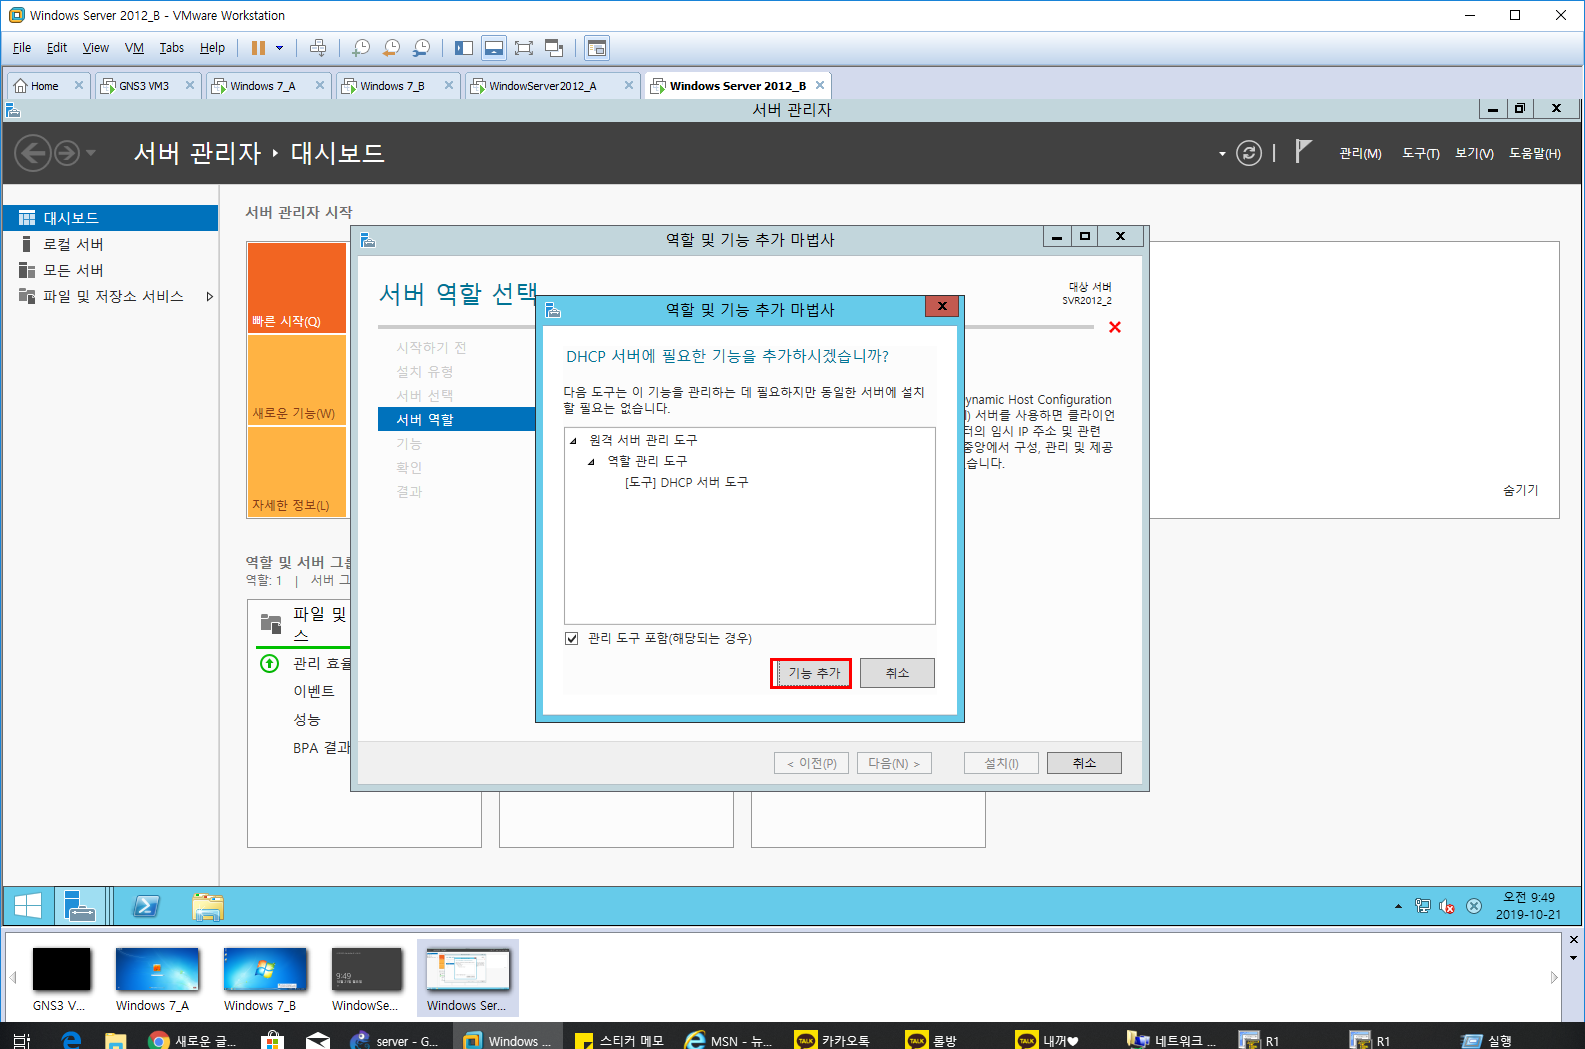Open the Help menu
Viewport: 1585px width, 1049px height.
pos(212,48)
